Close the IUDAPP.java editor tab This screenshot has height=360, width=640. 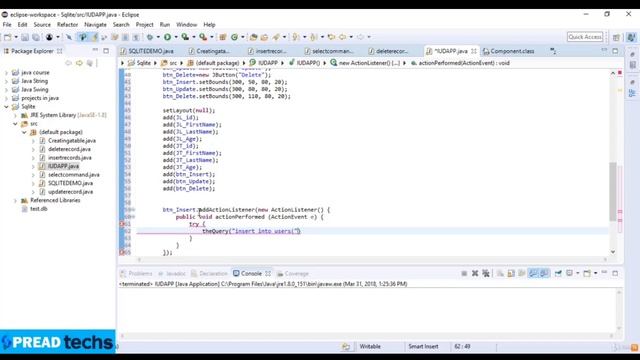pos(473,51)
